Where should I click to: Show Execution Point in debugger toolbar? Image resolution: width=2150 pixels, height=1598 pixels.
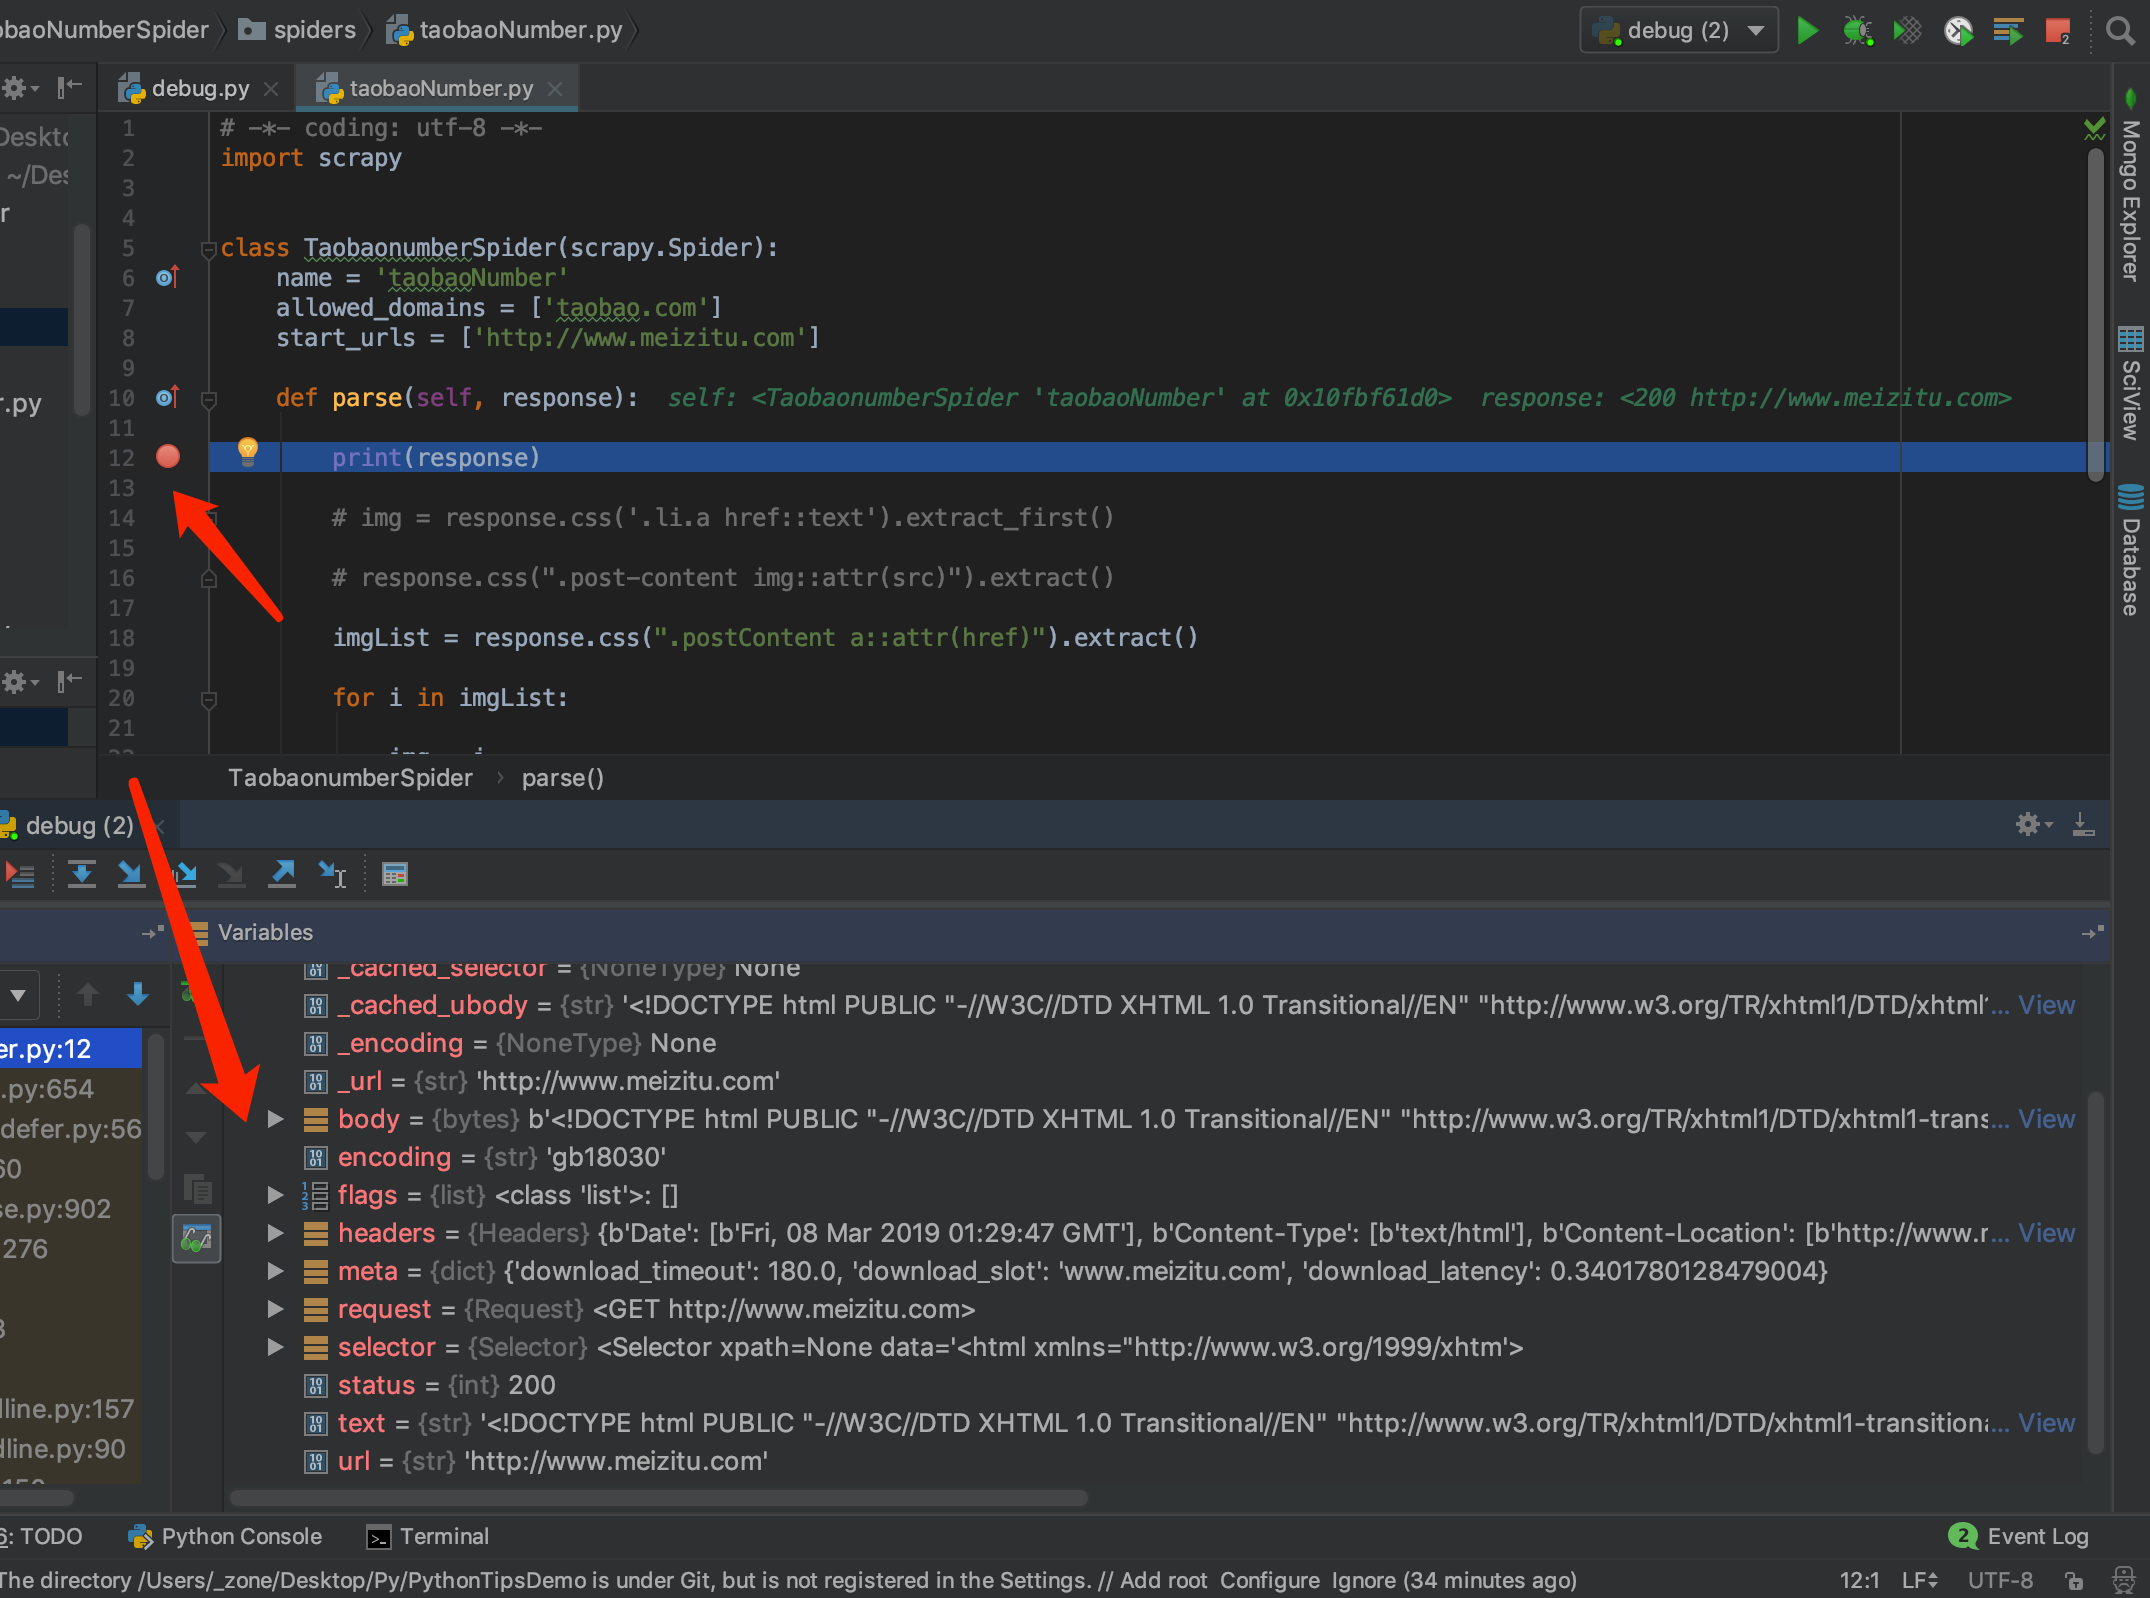pos(20,875)
